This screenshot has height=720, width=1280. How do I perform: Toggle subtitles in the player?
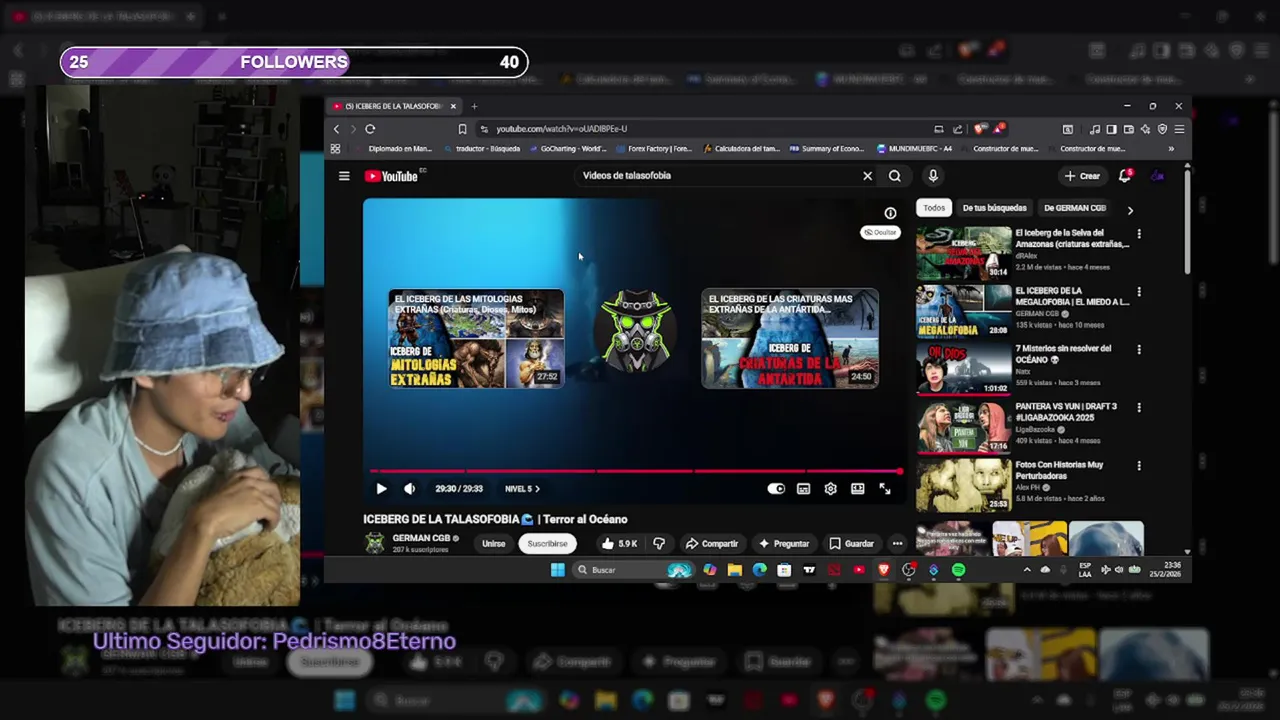pos(803,489)
